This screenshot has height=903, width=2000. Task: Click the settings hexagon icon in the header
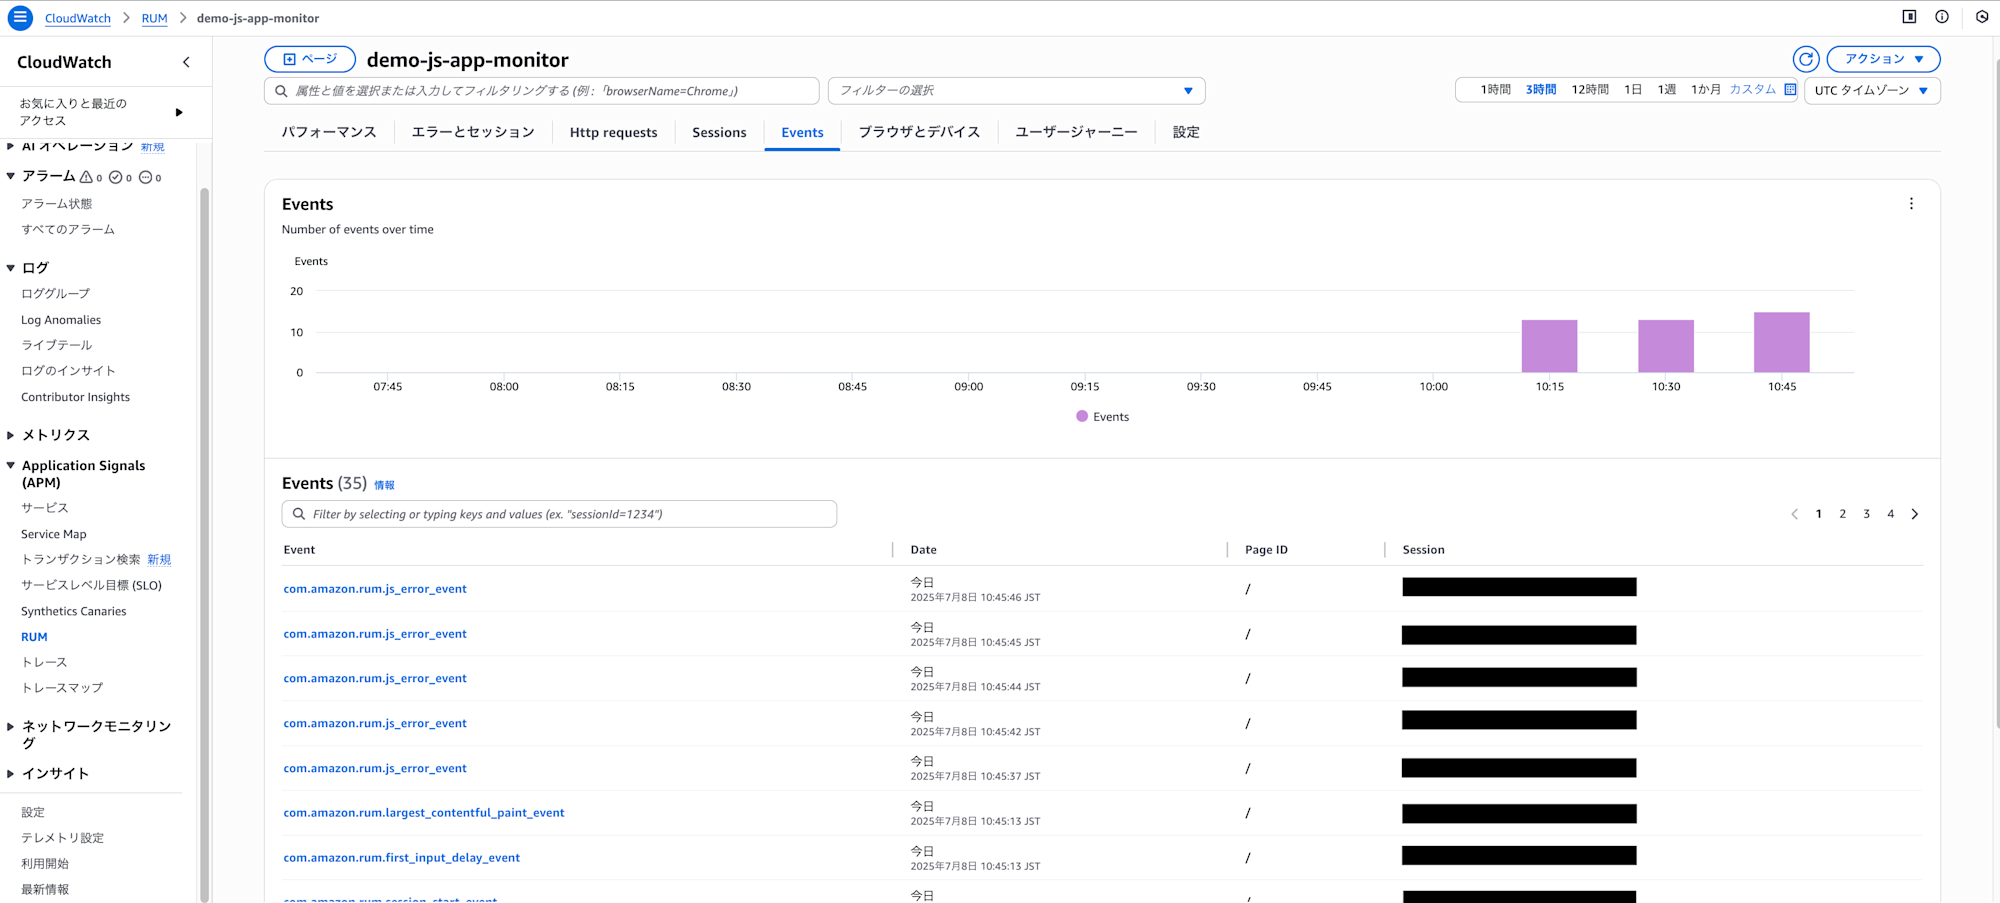1982,17
